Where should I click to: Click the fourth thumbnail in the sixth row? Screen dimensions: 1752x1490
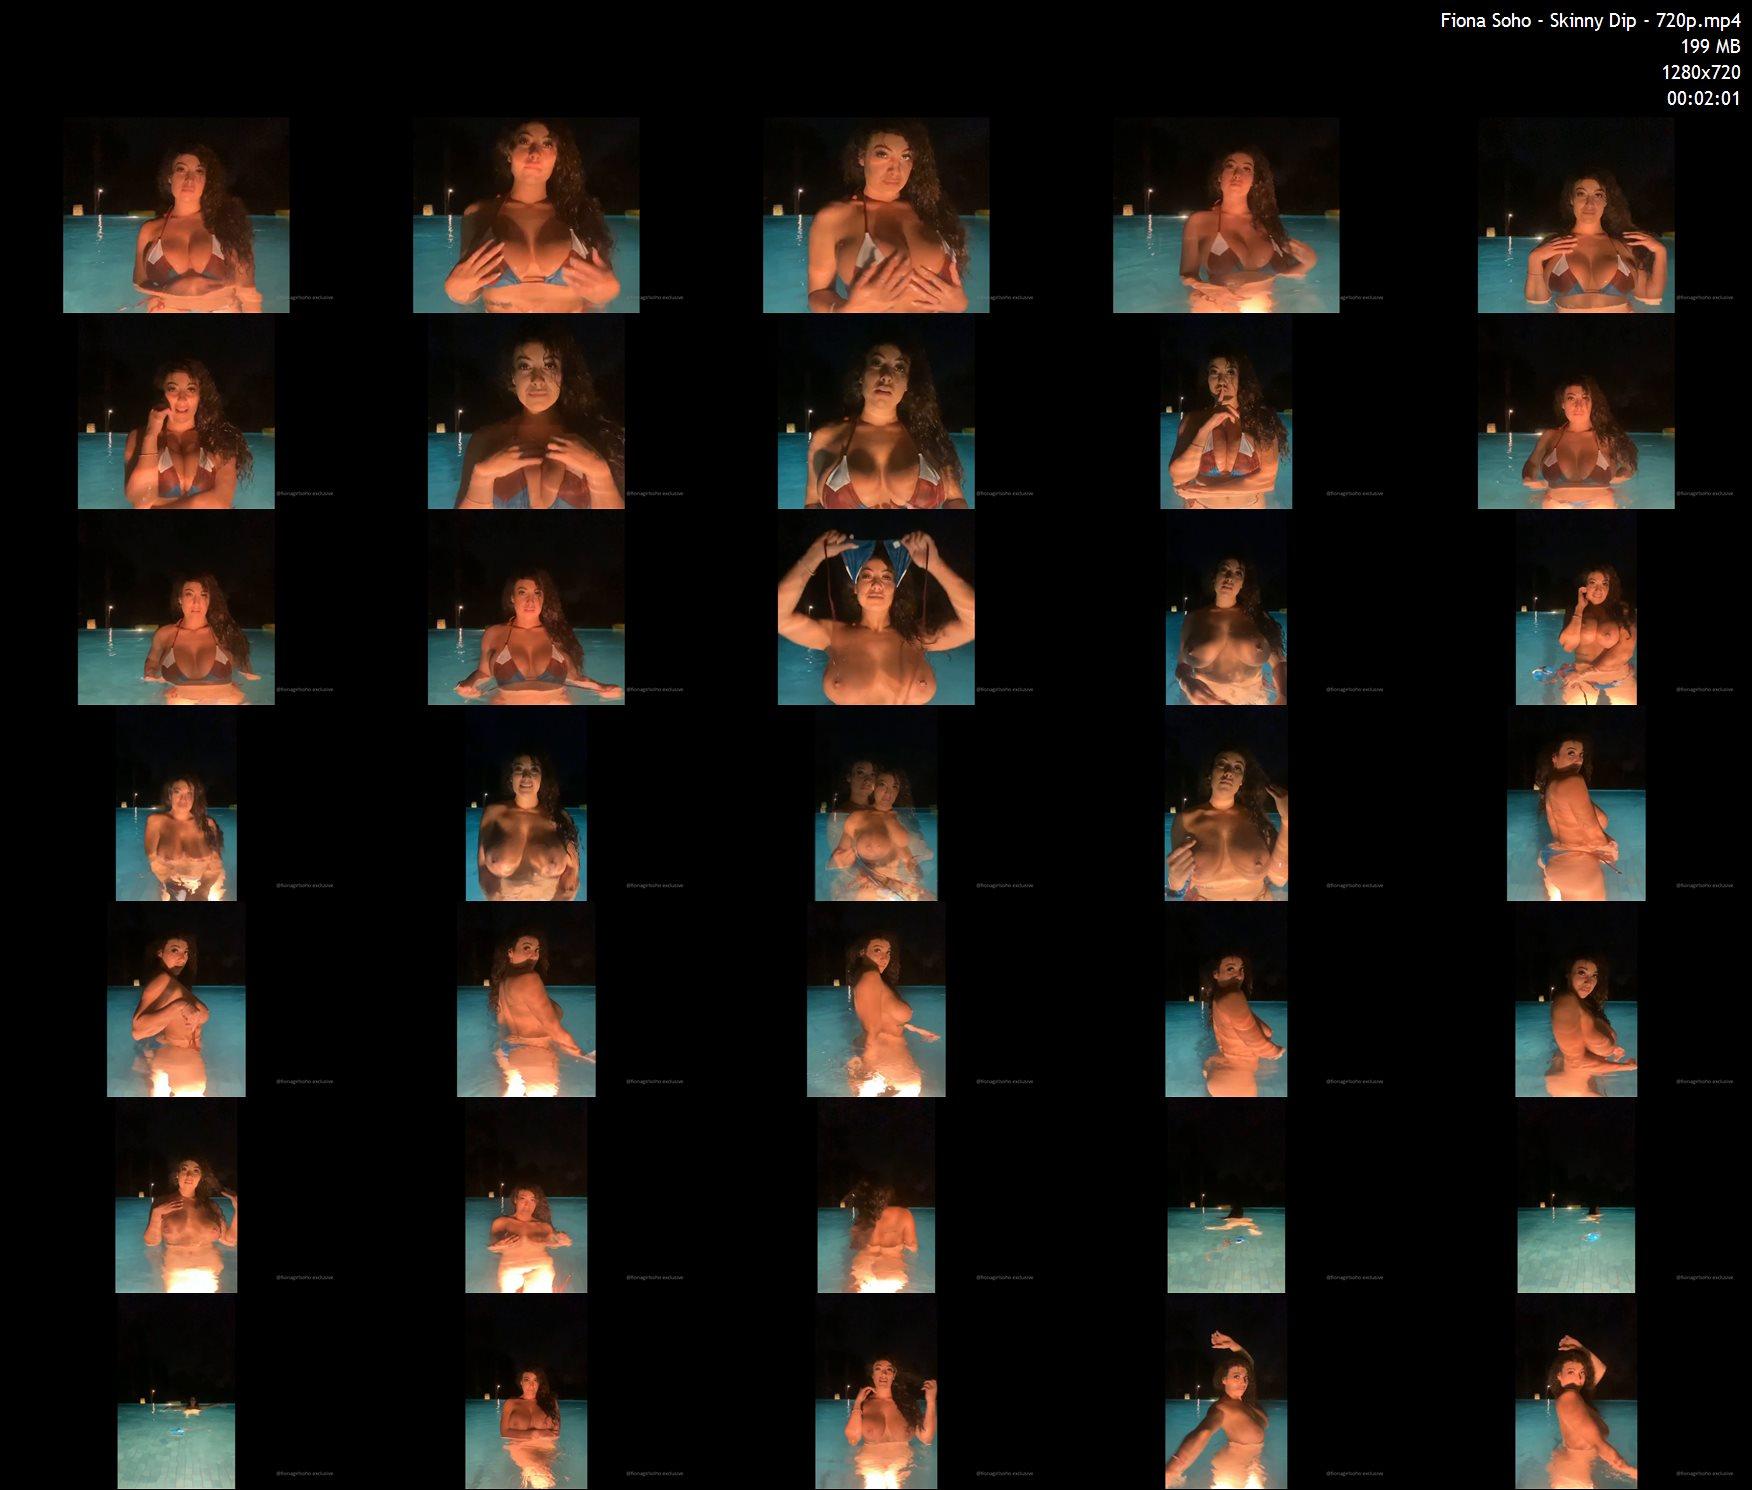point(1226,1195)
